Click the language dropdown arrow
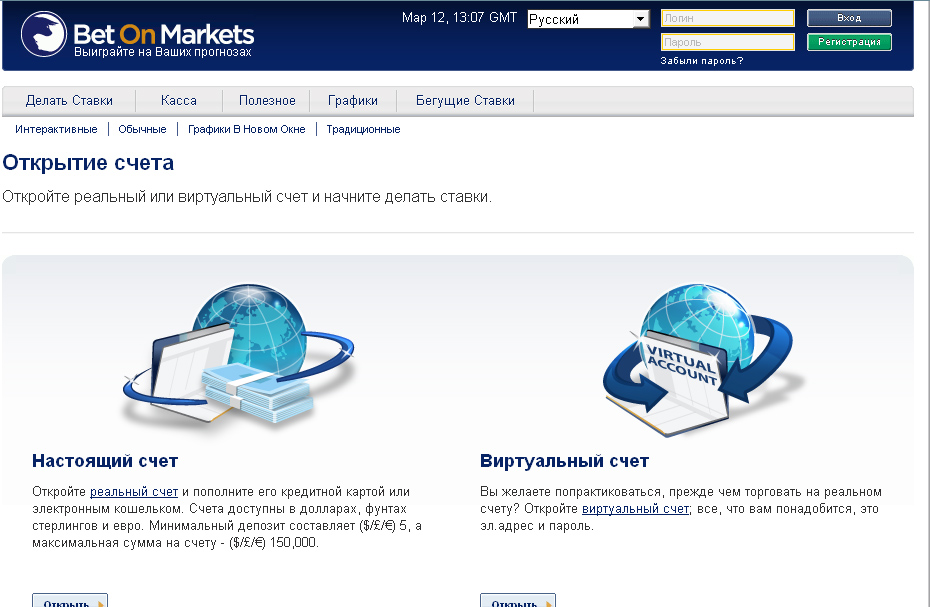Viewport: 930px width, 607px height. [x=640, y=19]
